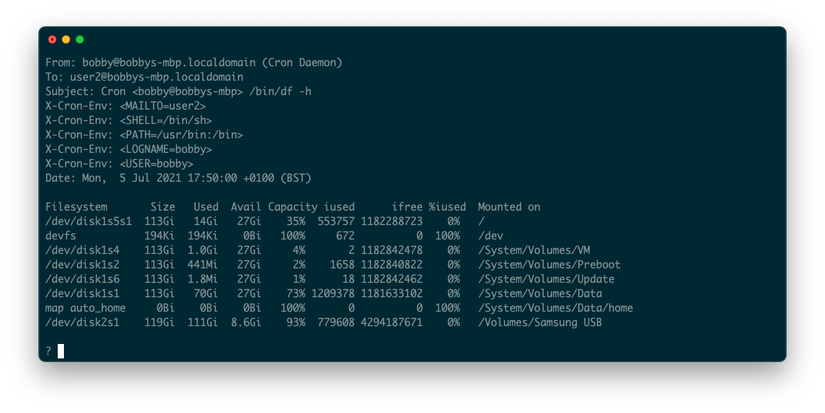The height and width of the screenshot is (413, 825).
Task: Click the cursor at the ? prompt
Action: coord(61,351)
